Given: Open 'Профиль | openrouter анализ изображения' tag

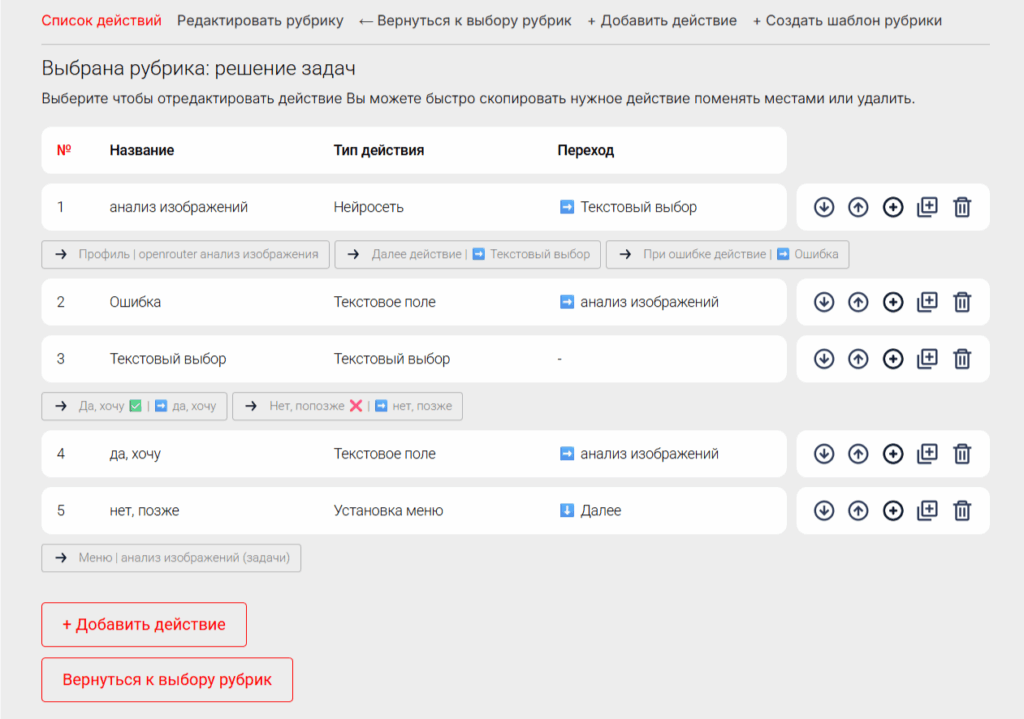Looking at the screenshot, I should pos(186,255).
